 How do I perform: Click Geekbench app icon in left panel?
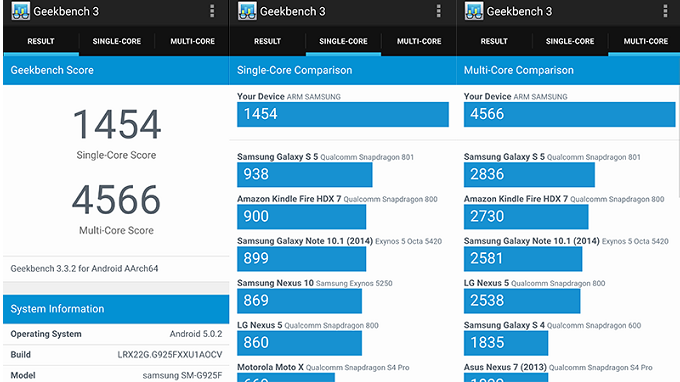click(x=20, y=11)
